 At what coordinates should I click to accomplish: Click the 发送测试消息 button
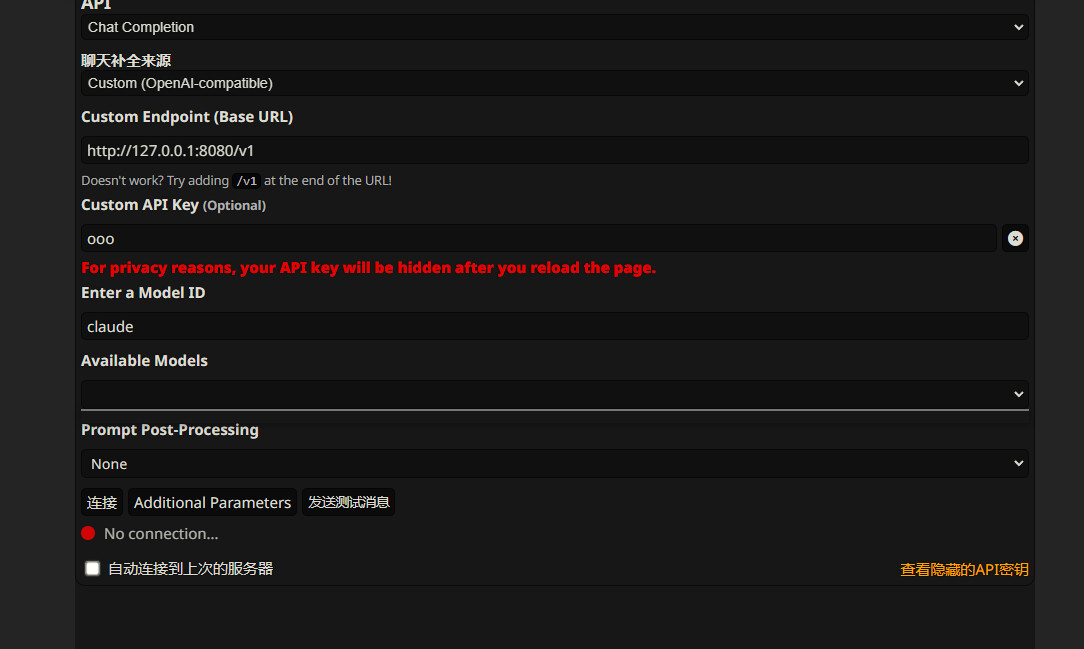(x=349, y=502)
